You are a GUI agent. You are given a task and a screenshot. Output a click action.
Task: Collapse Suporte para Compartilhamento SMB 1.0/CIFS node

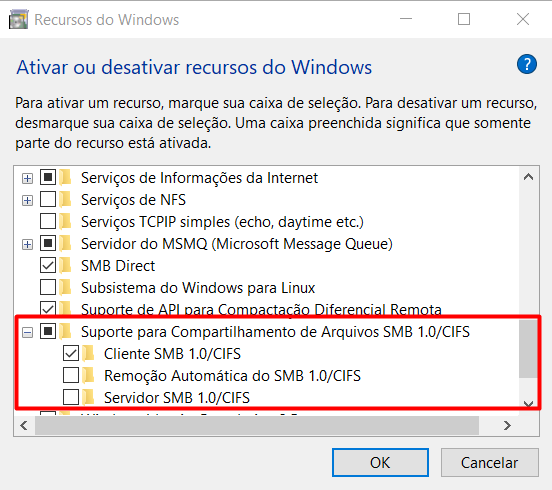point(27,332)
